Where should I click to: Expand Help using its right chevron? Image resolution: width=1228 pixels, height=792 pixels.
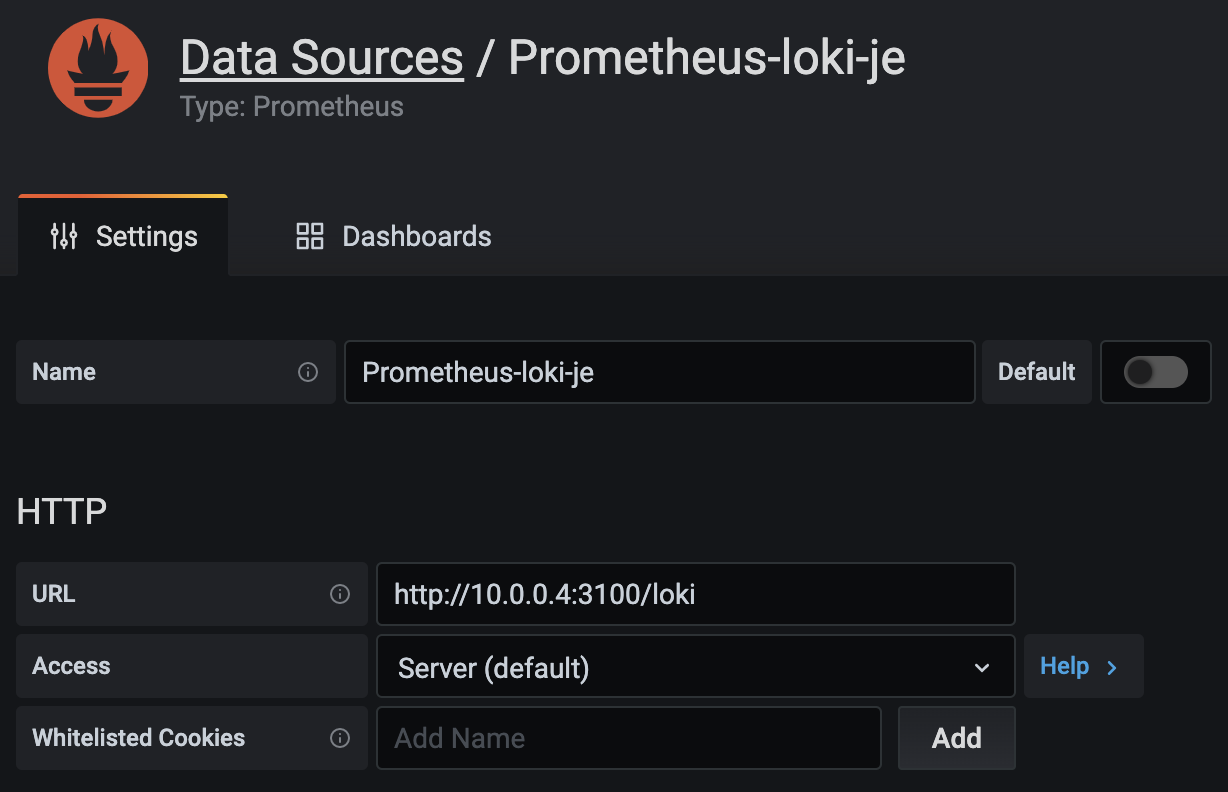click(1112, 667)
